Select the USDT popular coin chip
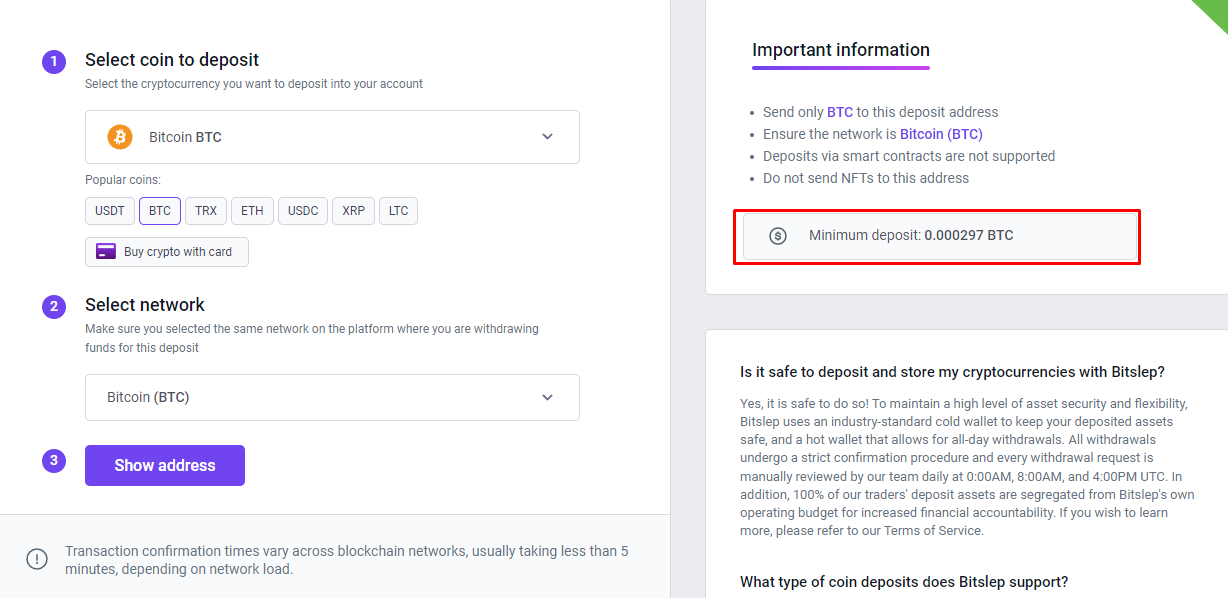This screenshot has height=598, width=1228. point(110,211)
